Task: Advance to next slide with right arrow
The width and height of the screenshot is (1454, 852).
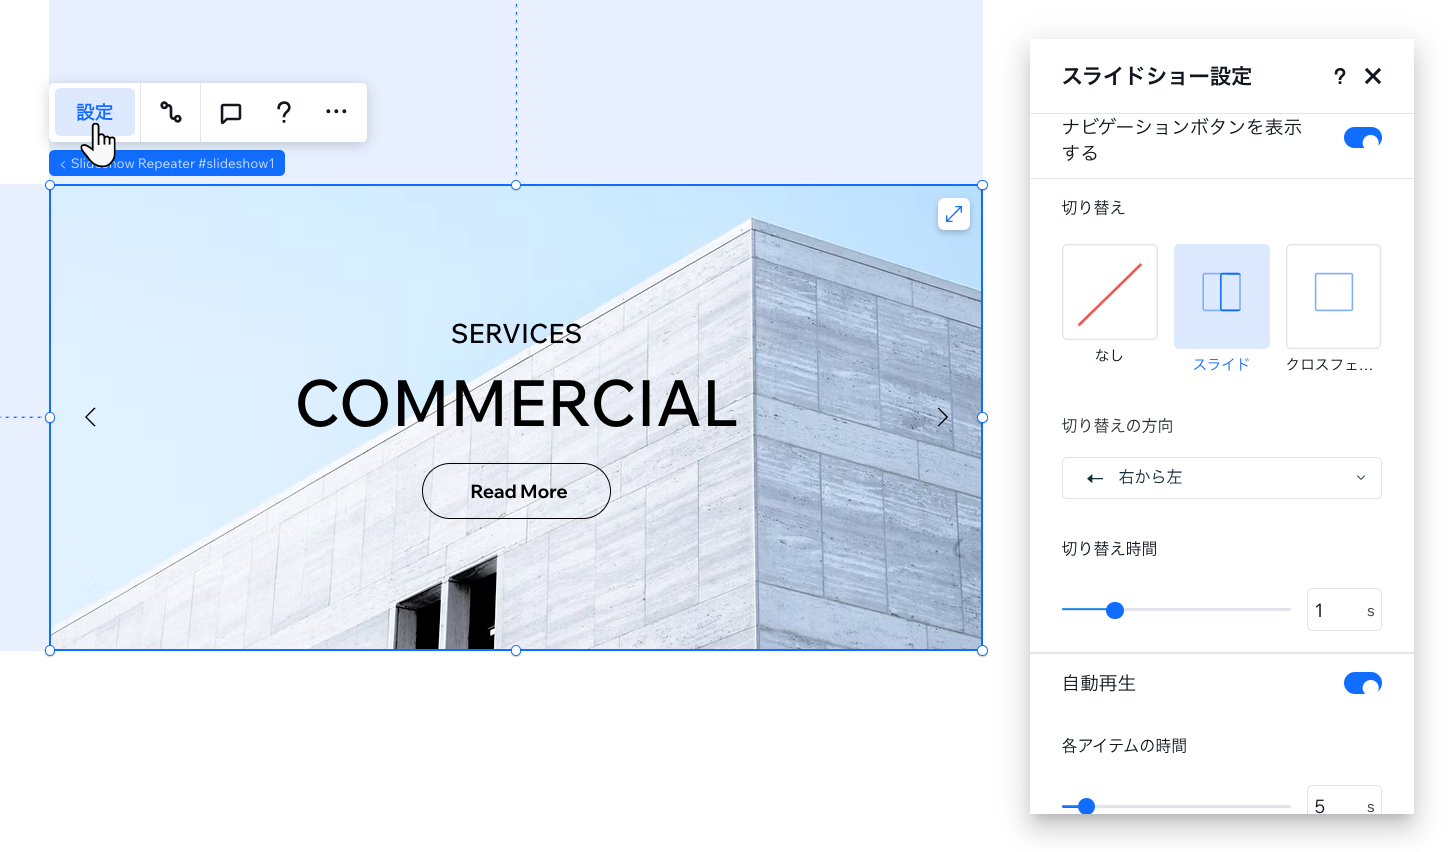Action: pos(942,417)
